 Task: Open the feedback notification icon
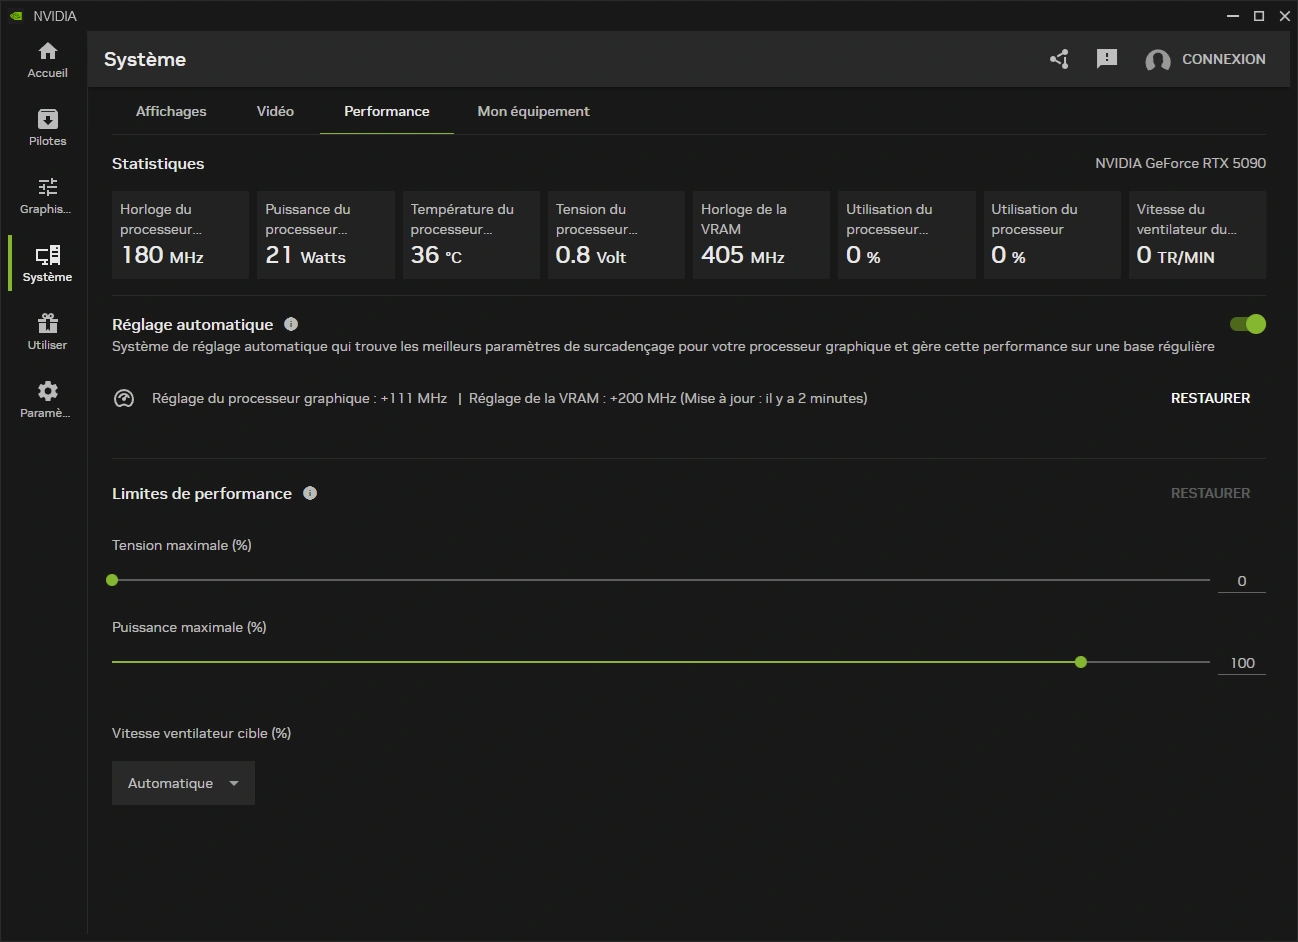click(x=1107, y=59)
